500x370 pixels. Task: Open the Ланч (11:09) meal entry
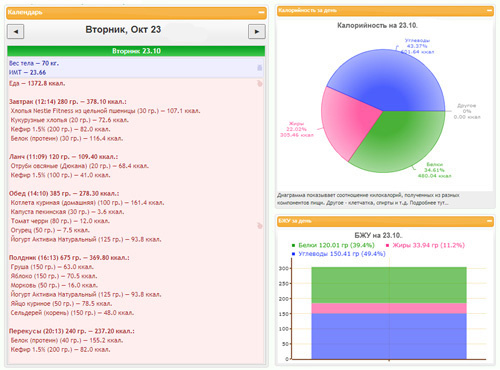tap(63, 157)
